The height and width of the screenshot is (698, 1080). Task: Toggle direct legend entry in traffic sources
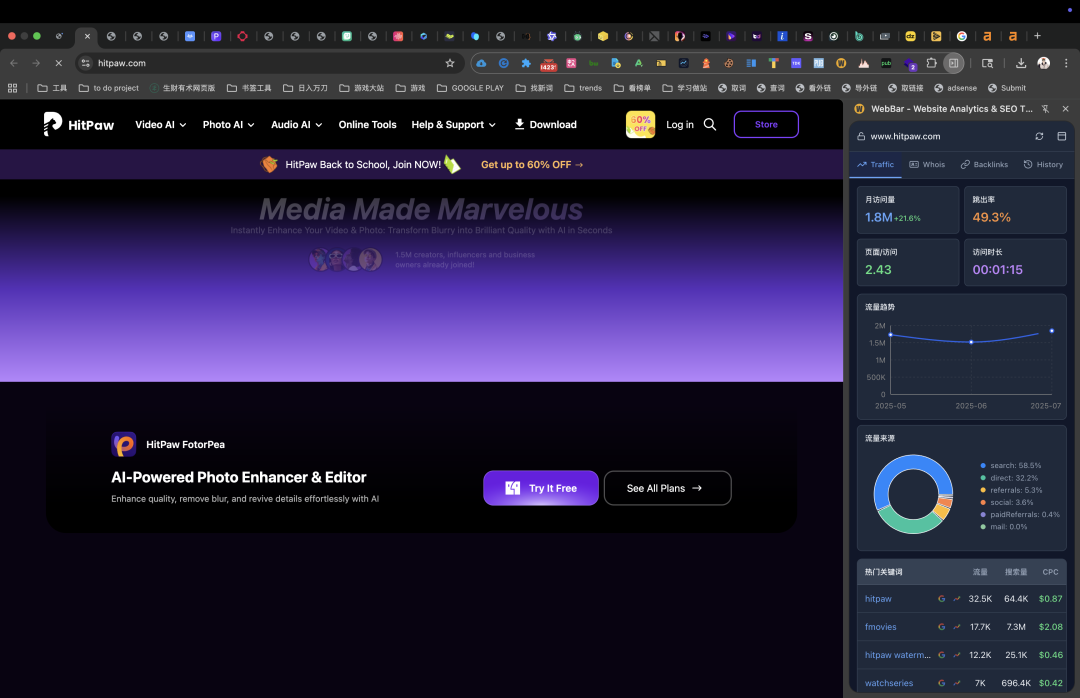[x=1009, y=478]
